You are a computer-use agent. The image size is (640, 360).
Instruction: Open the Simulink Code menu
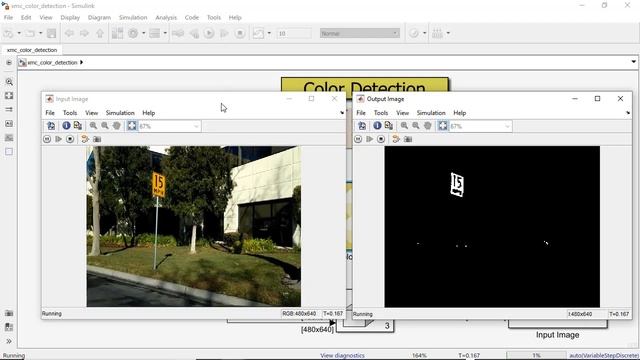191,18
